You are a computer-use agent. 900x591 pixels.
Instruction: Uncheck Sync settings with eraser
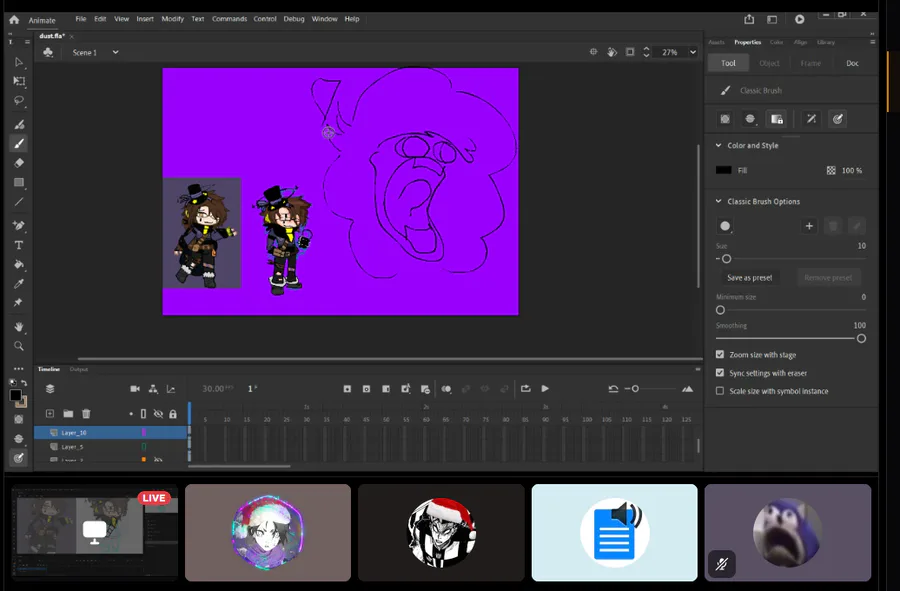(720, 373)
